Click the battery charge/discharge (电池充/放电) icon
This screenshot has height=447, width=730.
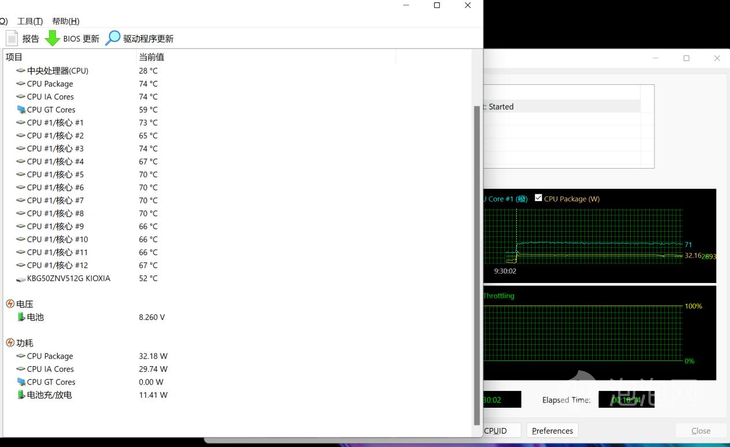(21, 395)
